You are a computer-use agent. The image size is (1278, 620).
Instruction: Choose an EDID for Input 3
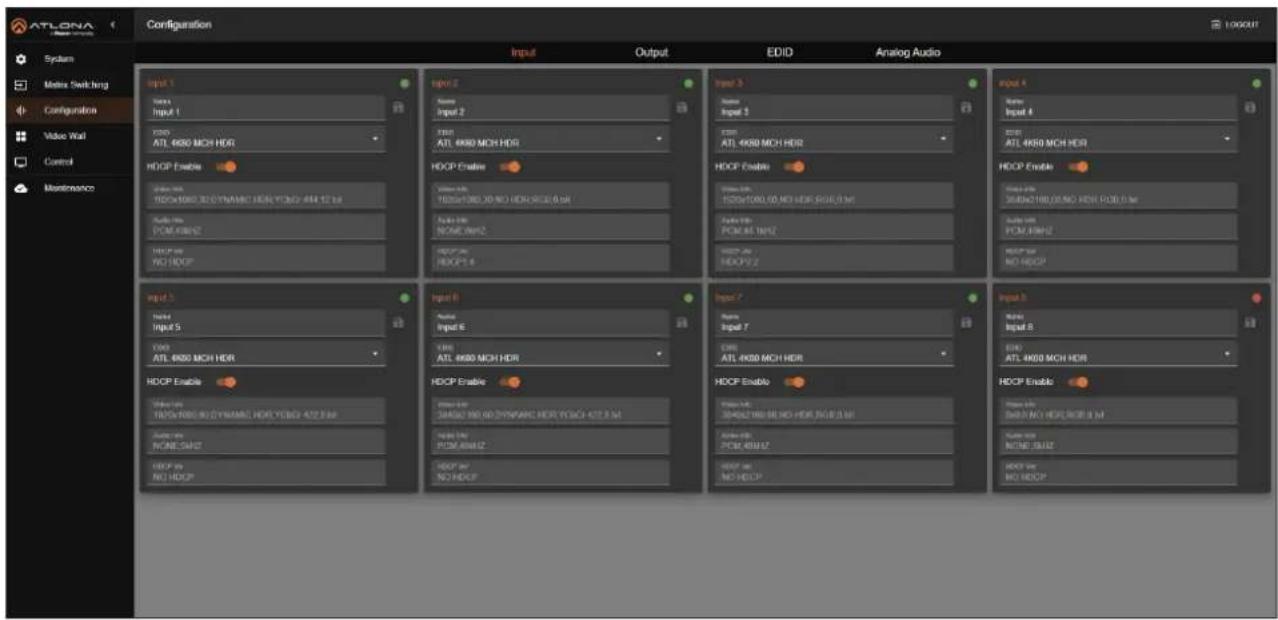(833, 138)
